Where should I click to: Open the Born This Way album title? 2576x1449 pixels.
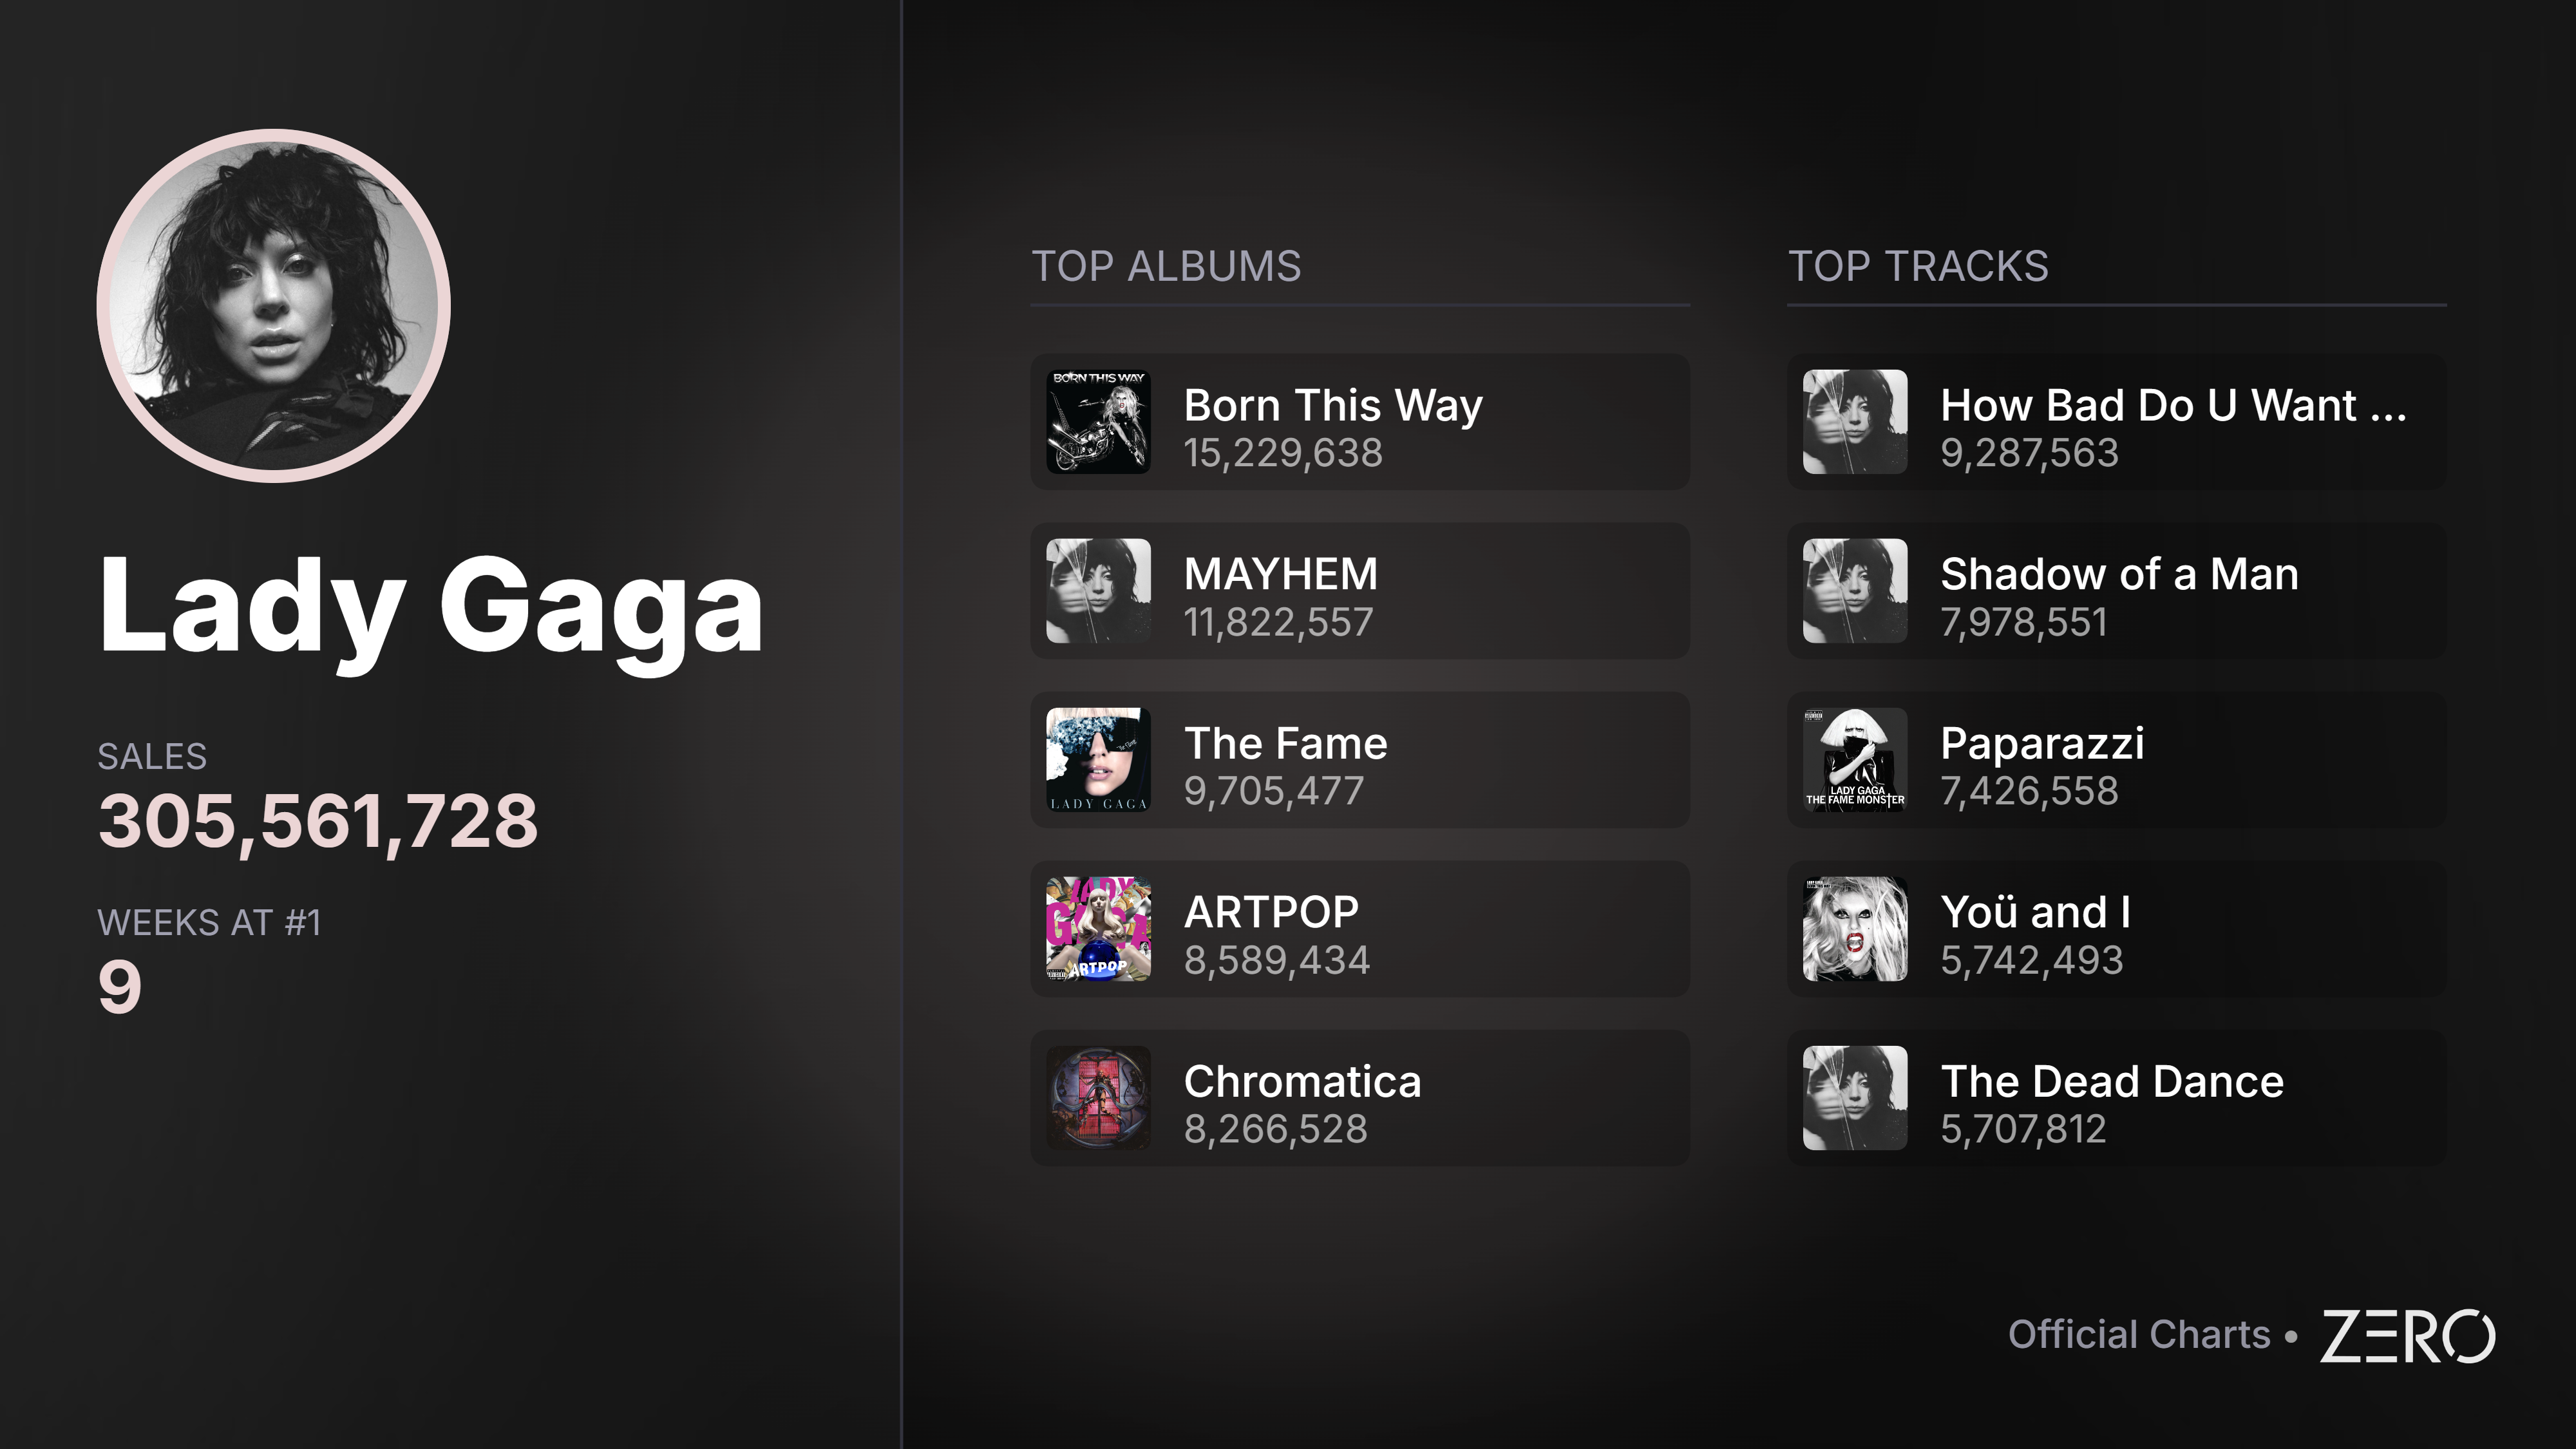pyautogui.click(x=1333, y=405)
